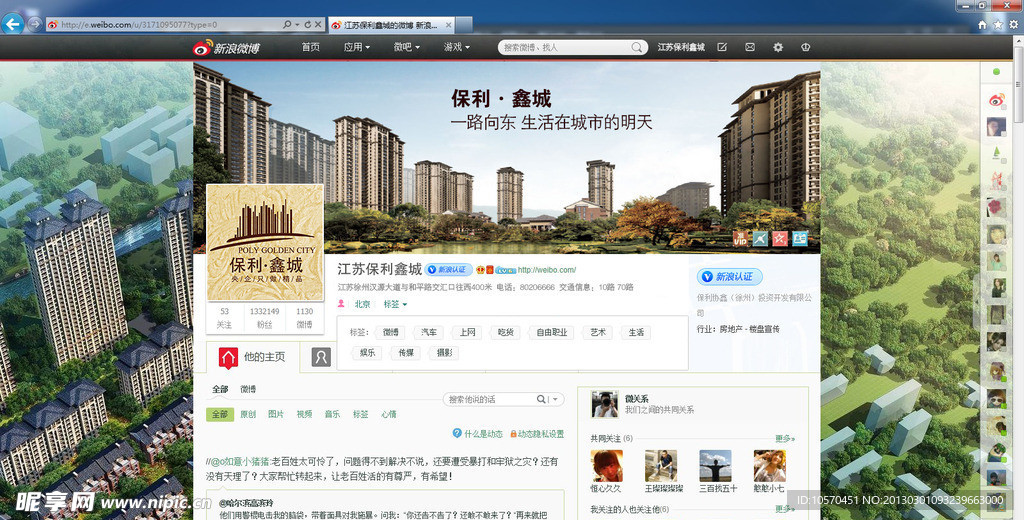Click the 北京 location link
The image size is (1024, 520).
click(362, 304)
